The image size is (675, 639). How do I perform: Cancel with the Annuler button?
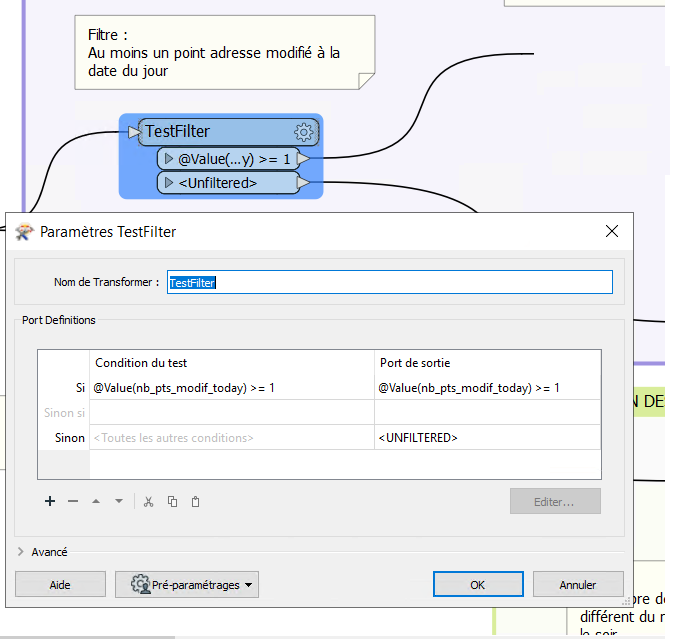click(578, 584)
